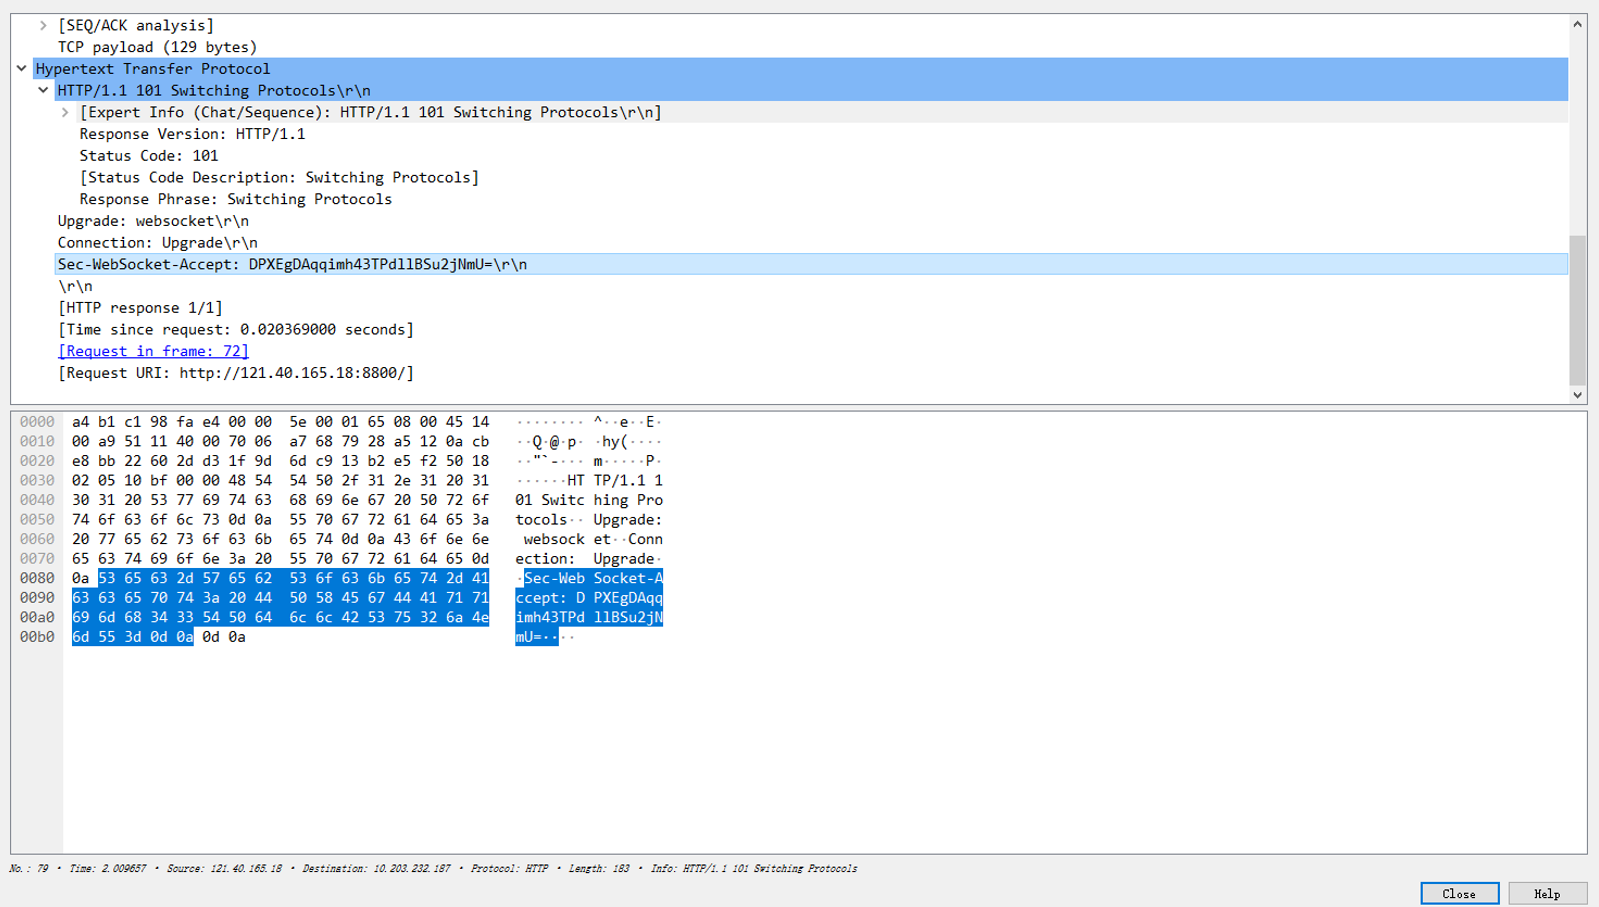Image resolution: width=1599 pixels, height=907 pixels.
Task: Click ASCII text 'ection: Upgrade' in bytes pane
Action: [586, 559]
